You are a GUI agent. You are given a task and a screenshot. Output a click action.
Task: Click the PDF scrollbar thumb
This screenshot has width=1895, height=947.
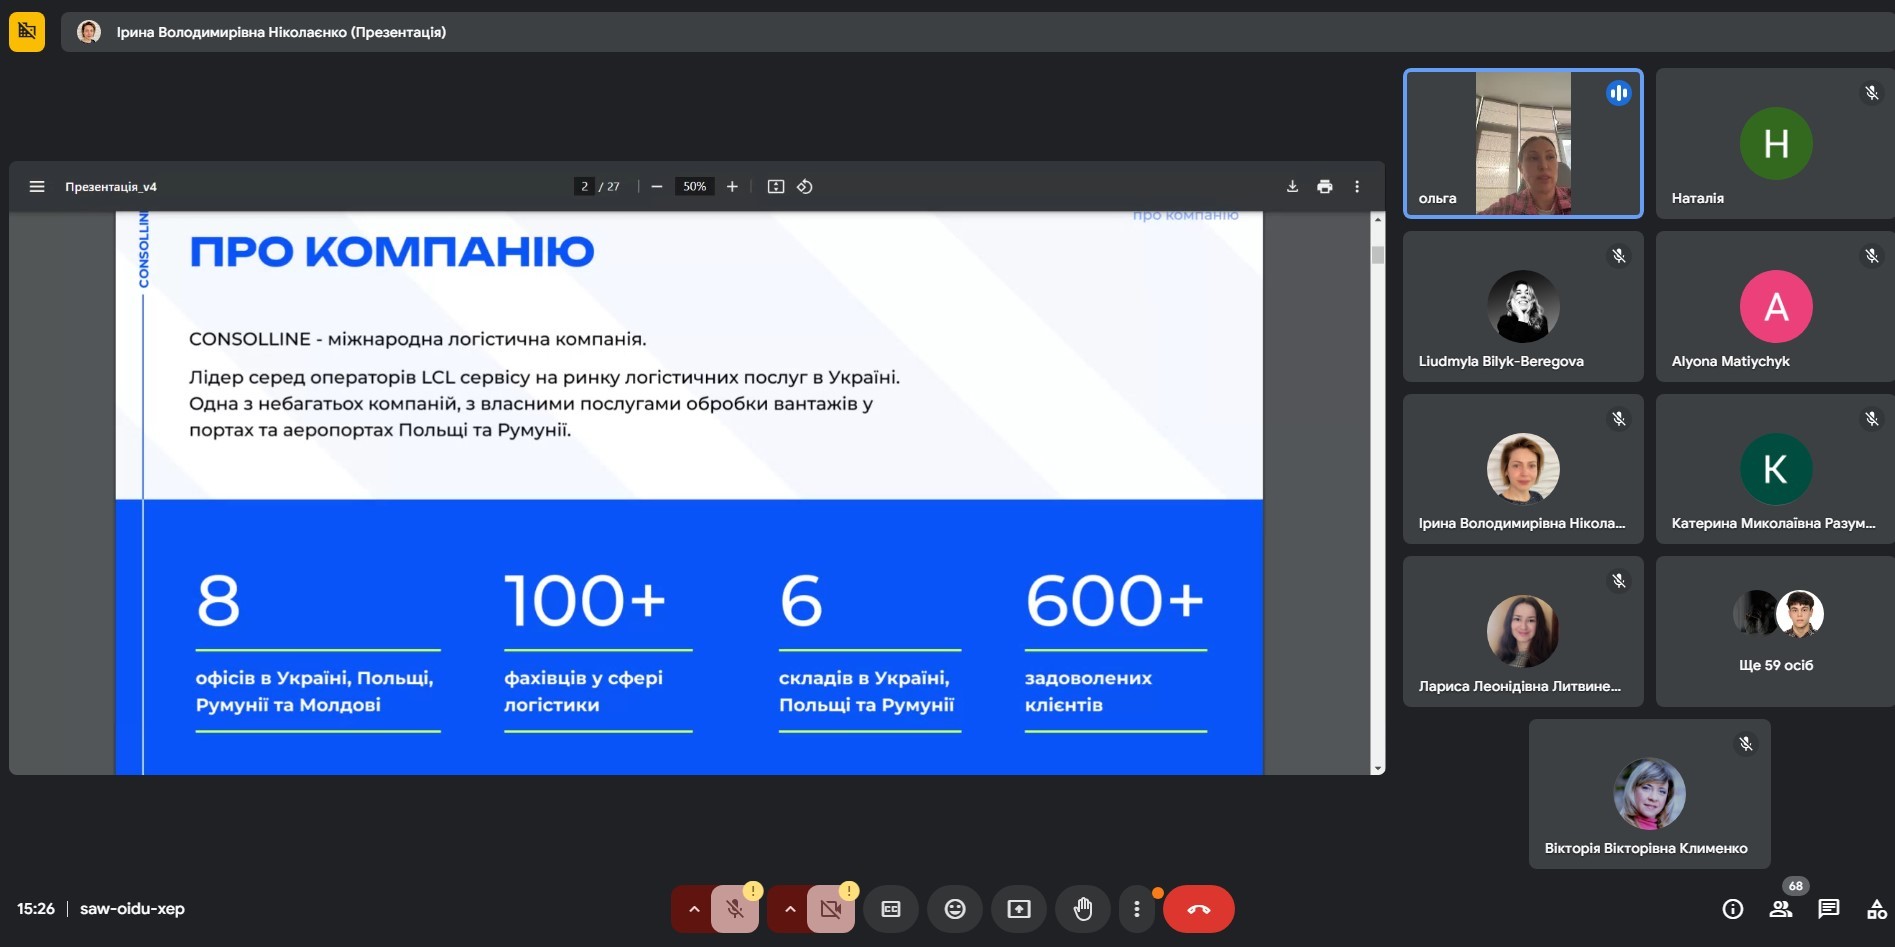coord(1378,254)
